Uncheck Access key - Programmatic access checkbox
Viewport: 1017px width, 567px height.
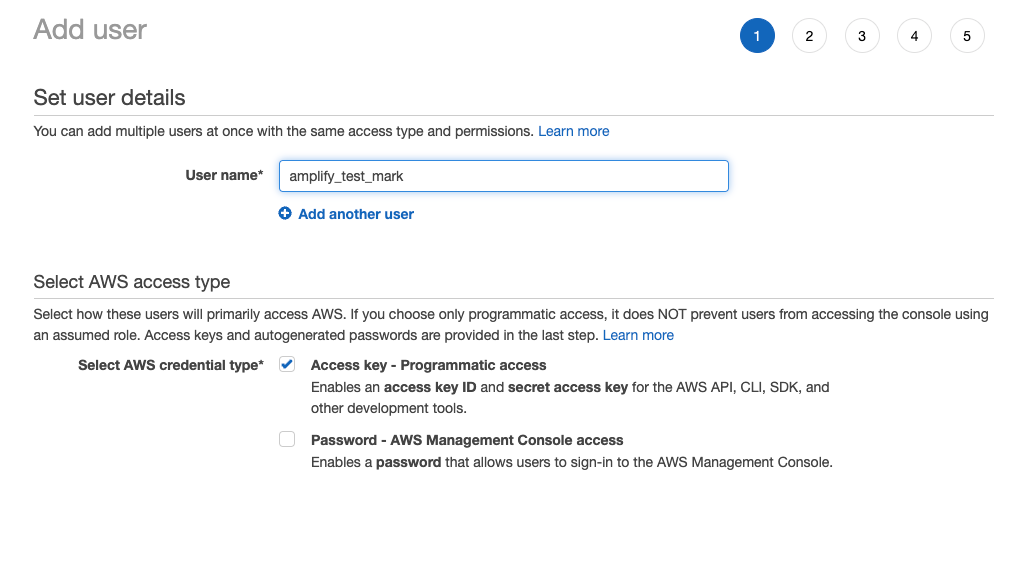pos(287,364)
